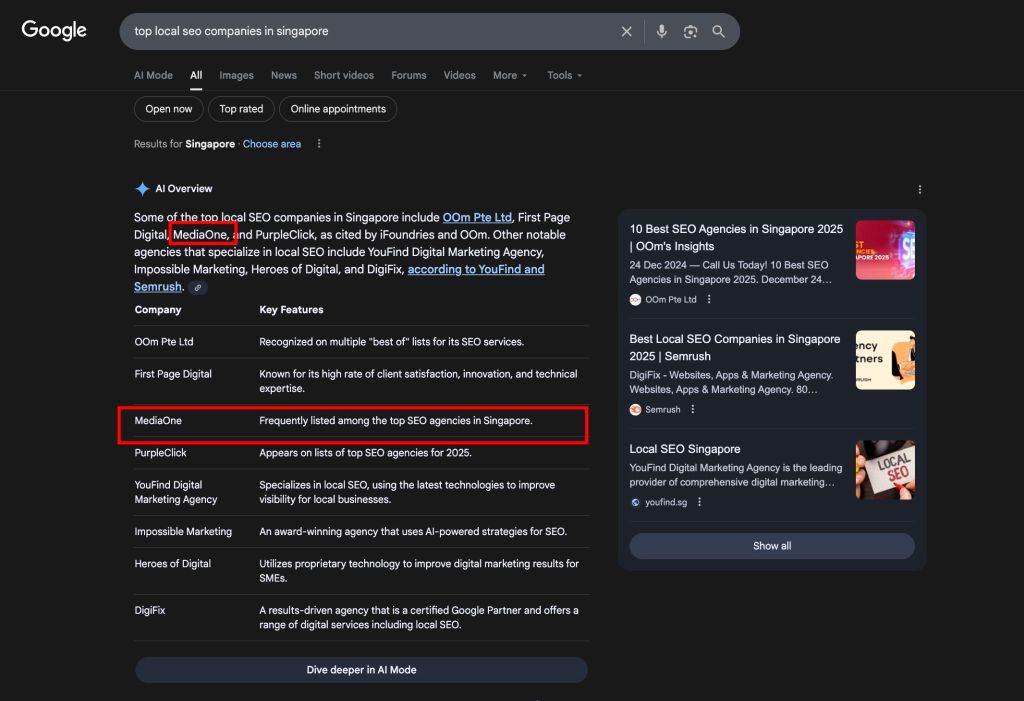Open three-dot menu beside OOm Pte Ltd source

coord(709,299)
